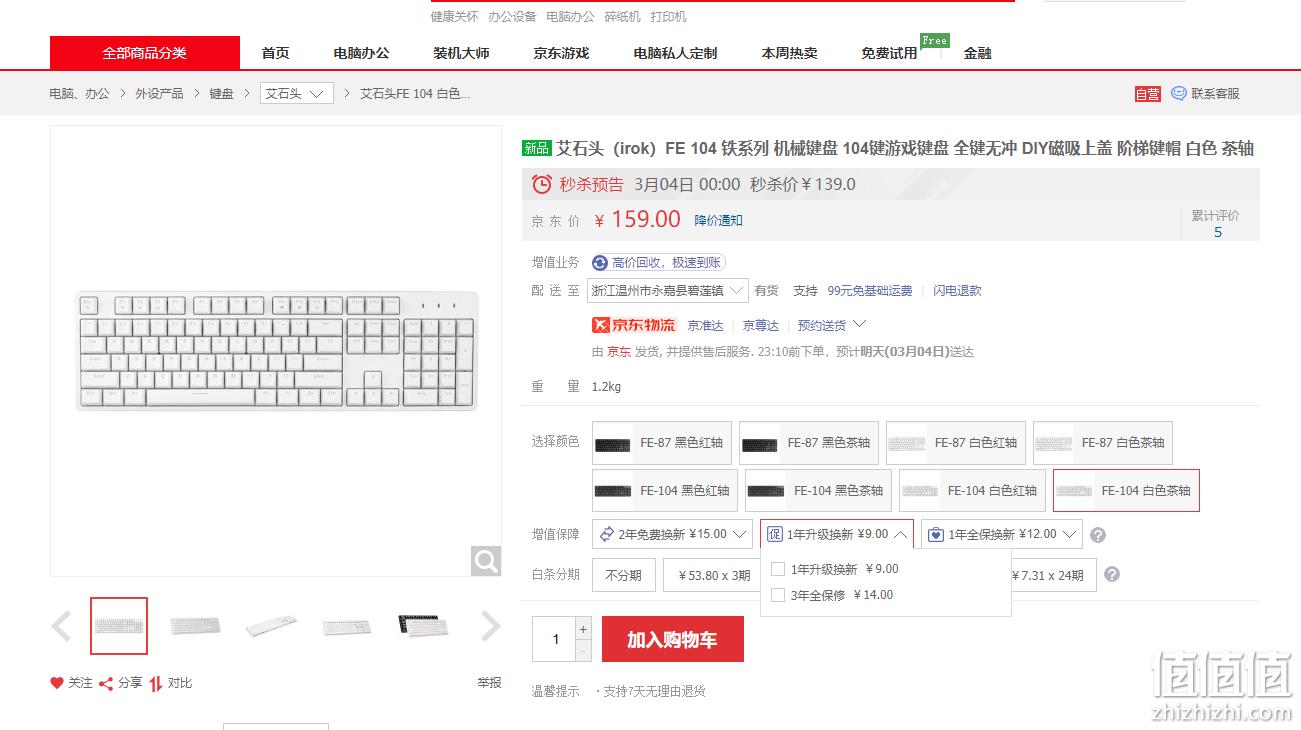Click the 自营 red badge
This screenshot has height=730, width=1301.
coord(1148,94)
